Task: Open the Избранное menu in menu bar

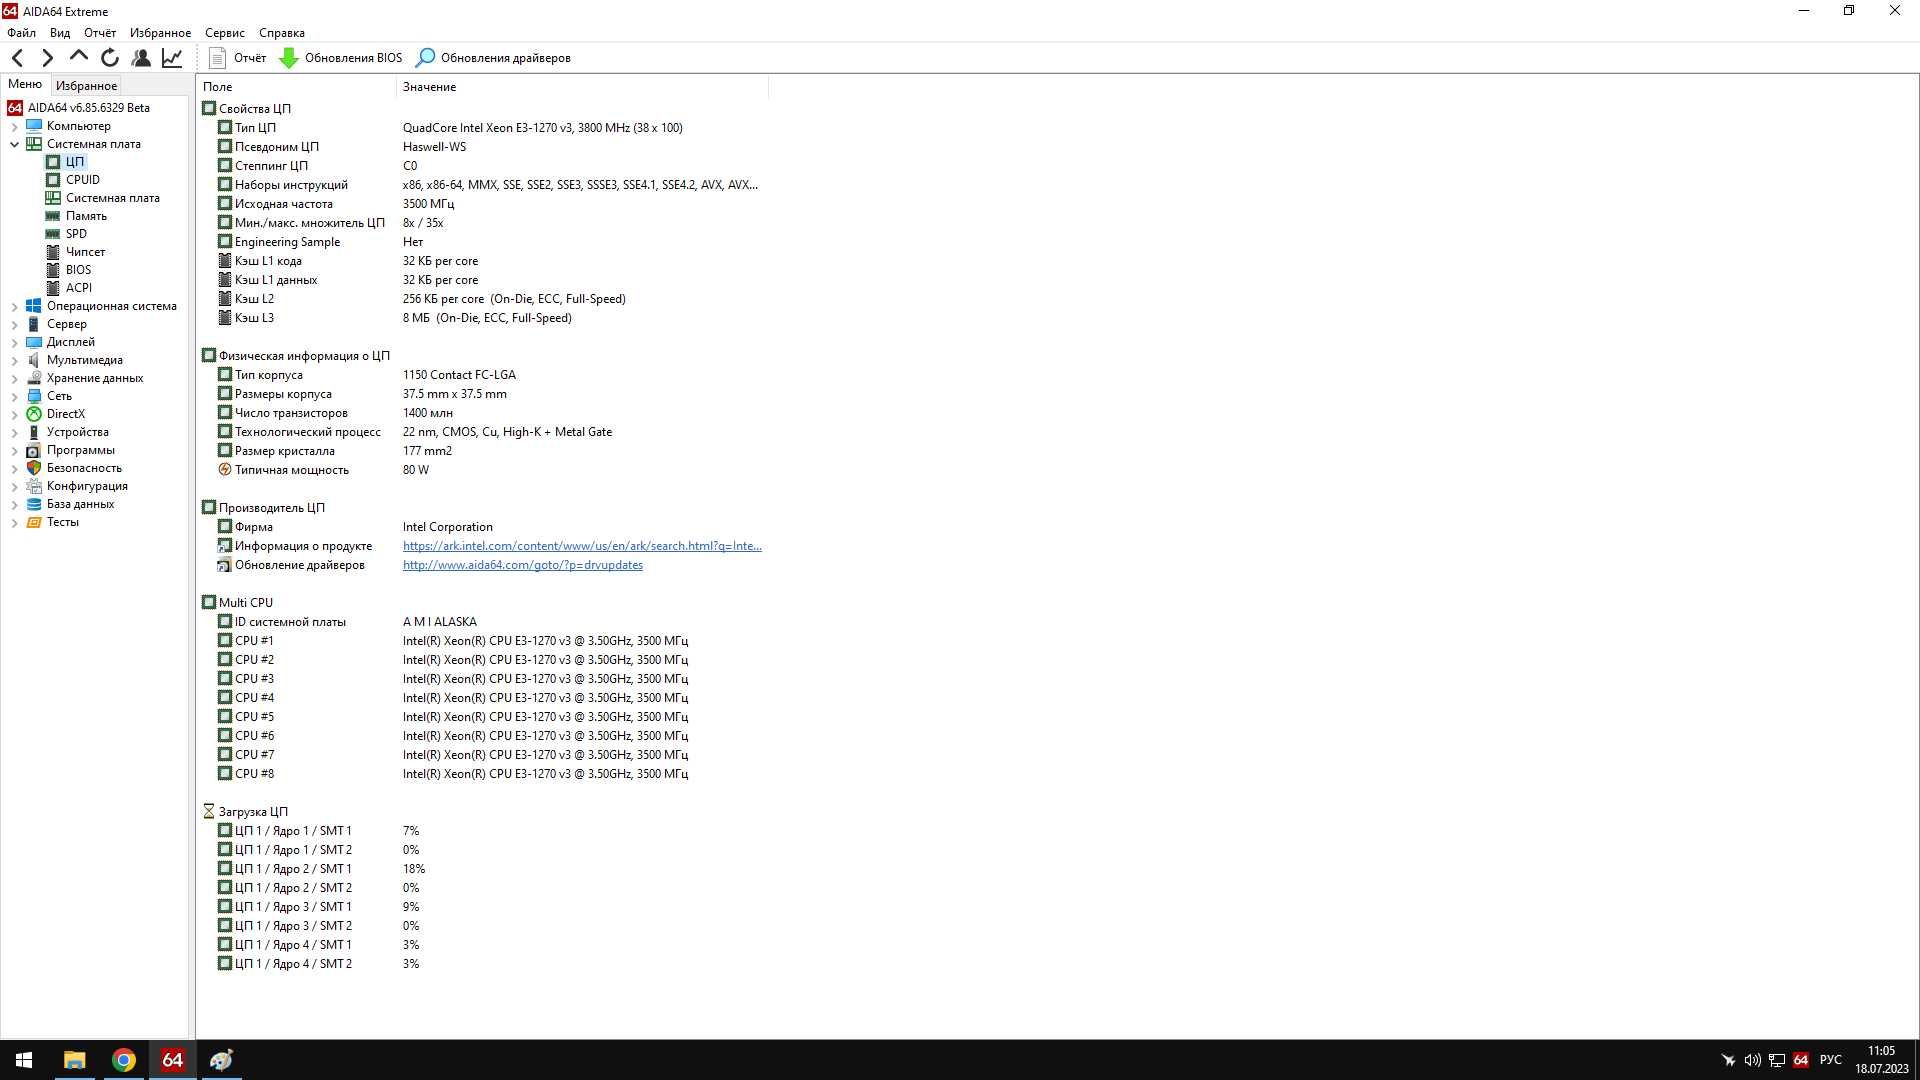Action: [160, 33]
